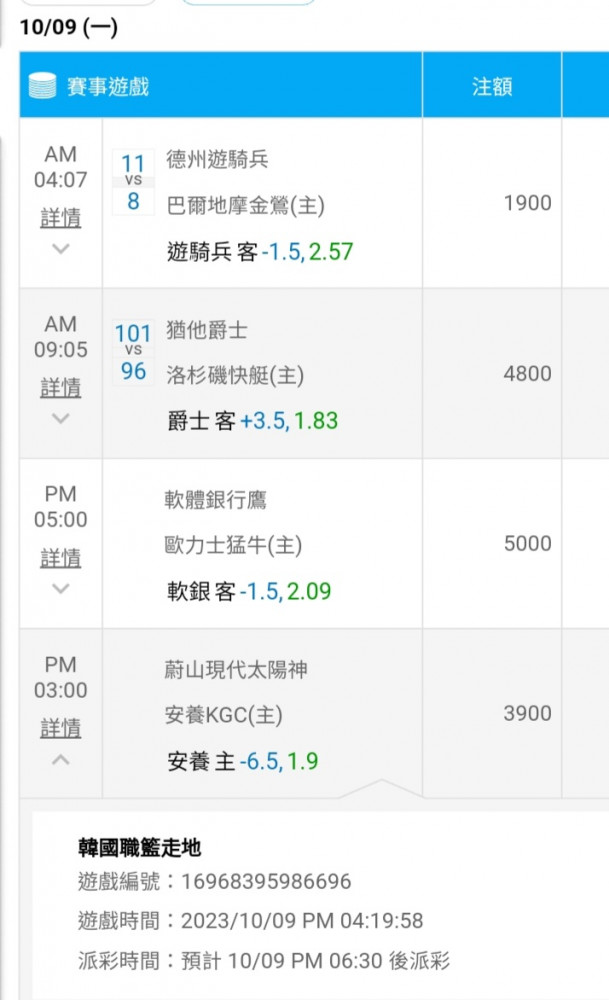
Task: Click bet line 安養 主 -6.5, 1.9
Action: point(242,761)
